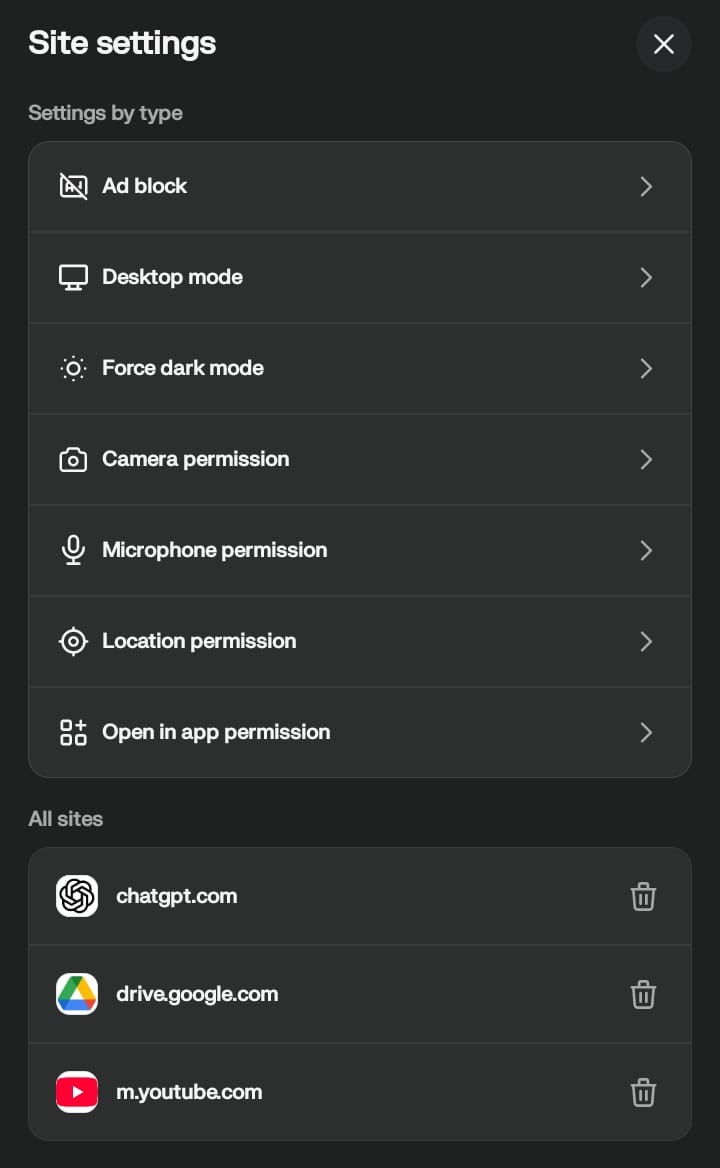The height and width of the screenshot is (1168, 720).
Task: Click the Open in app permission icon
Action: click(x=73, y=733)
